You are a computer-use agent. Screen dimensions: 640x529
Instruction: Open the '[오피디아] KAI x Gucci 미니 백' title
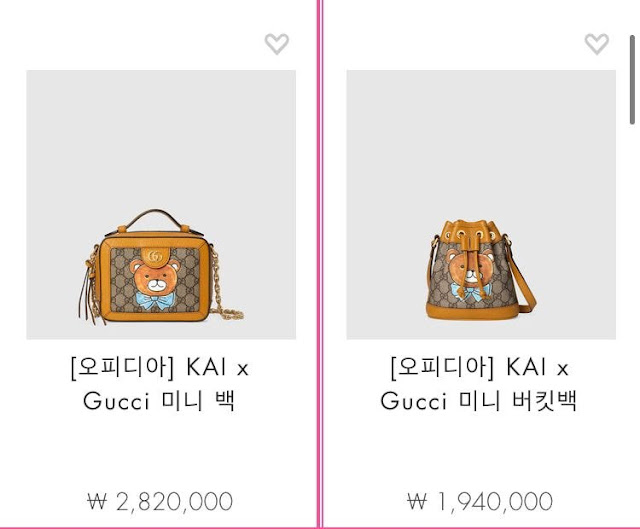[160, 384]
